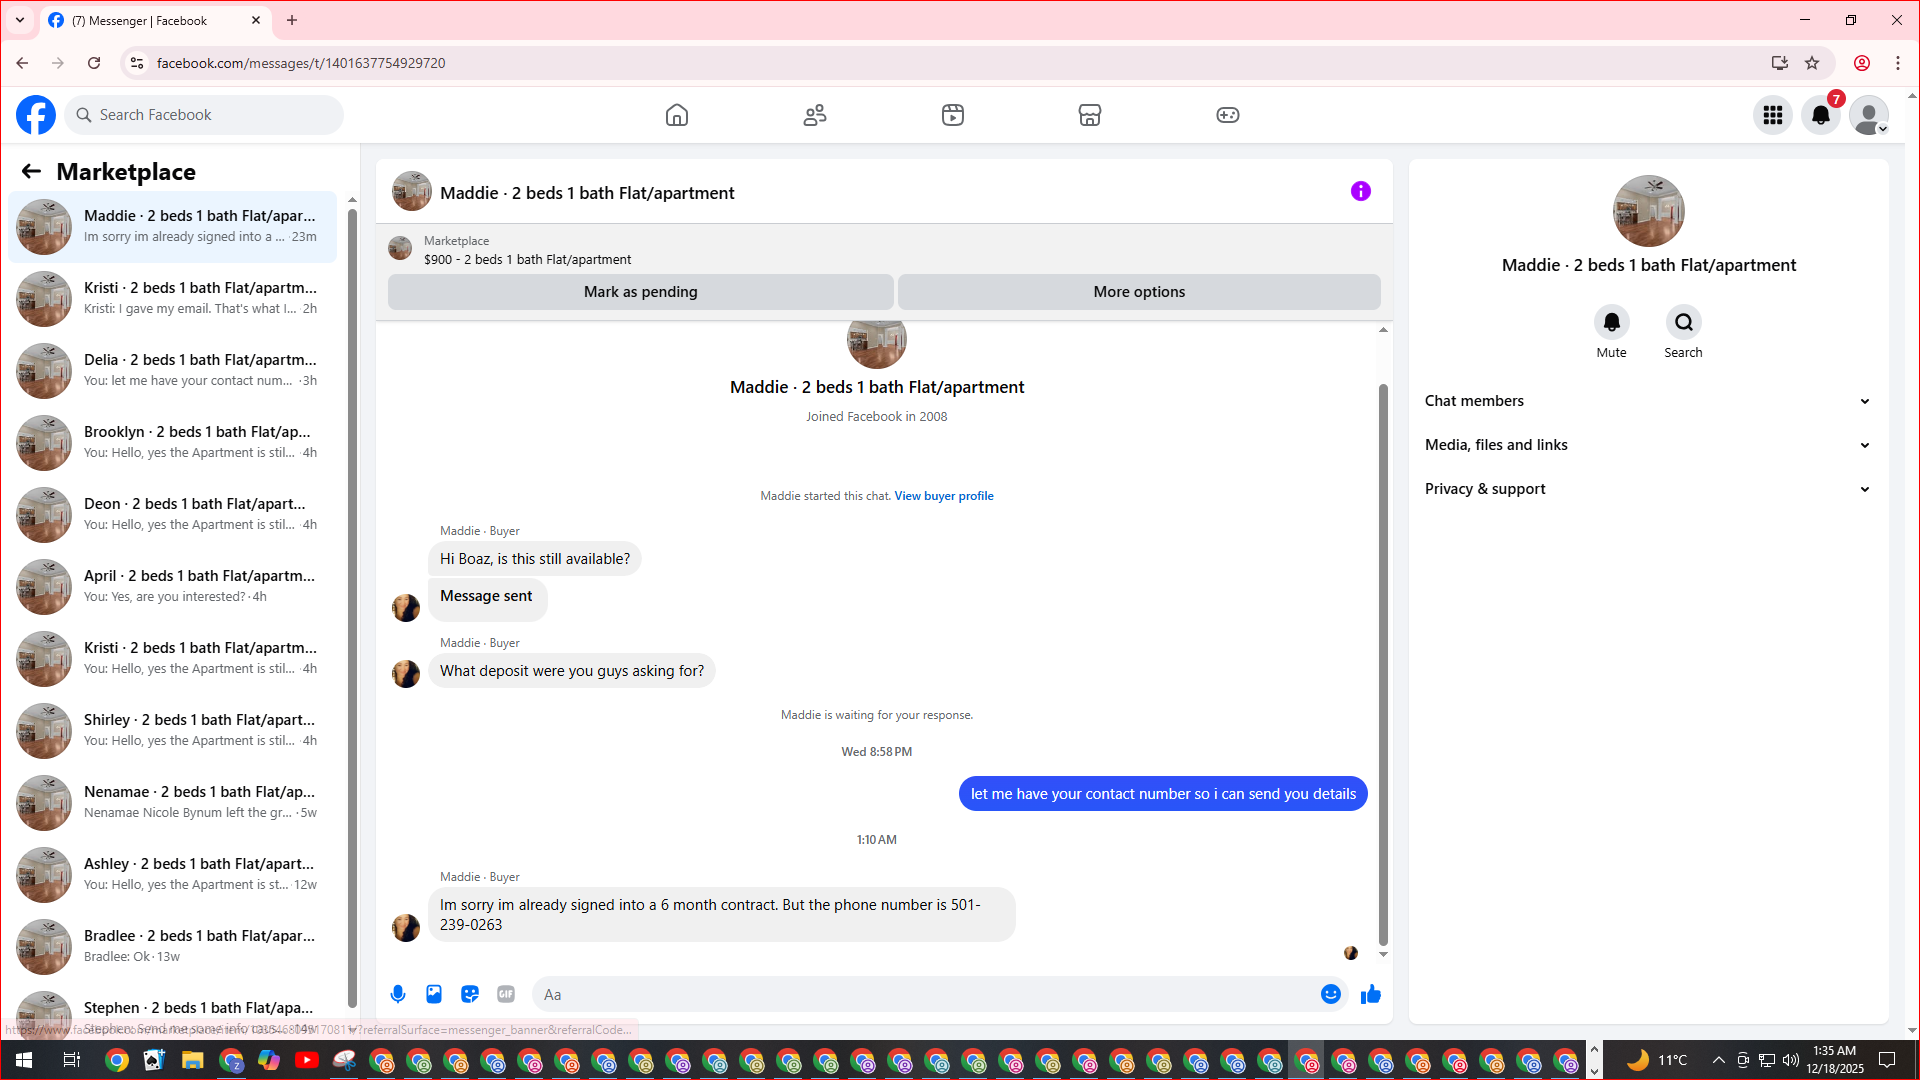The image size is (1920, 1080).
Task: Open the GIF picker icon
Action: click(506, 994)
